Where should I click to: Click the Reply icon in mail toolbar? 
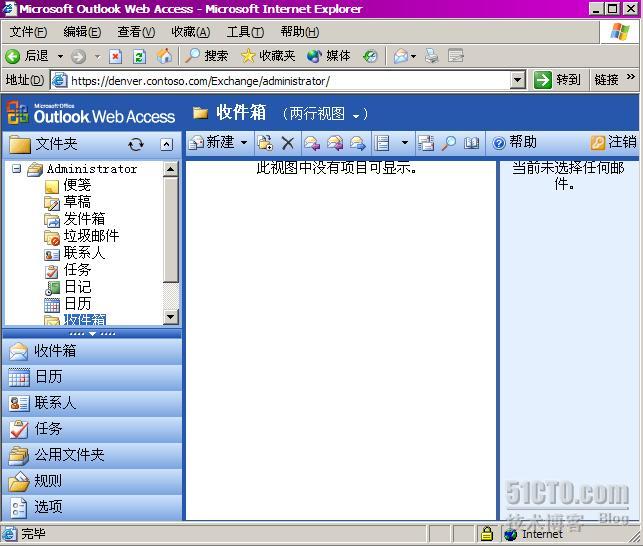(x=312, y=143)
